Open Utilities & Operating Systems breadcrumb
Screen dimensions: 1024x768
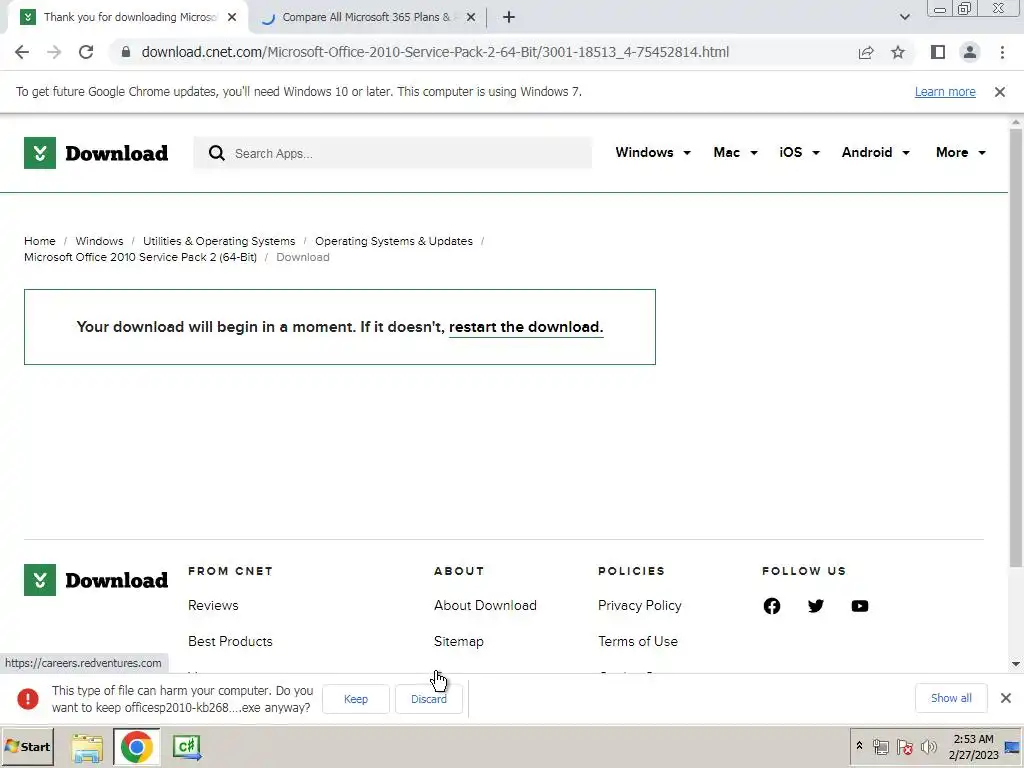[x=219, y=241]
